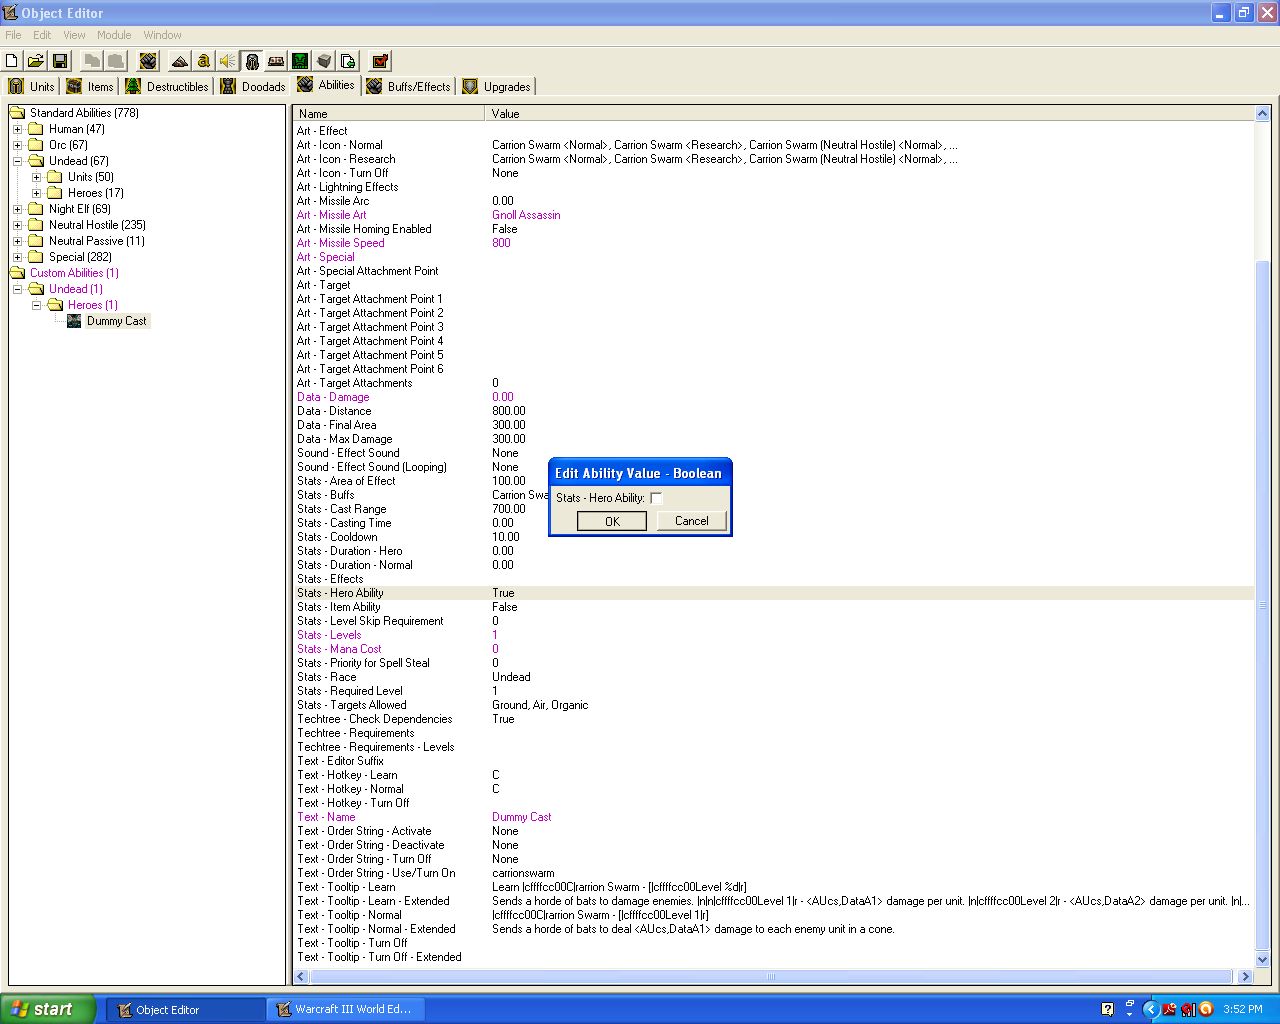
Task: Click the Adobe tray icon
Action: 1168,1009
